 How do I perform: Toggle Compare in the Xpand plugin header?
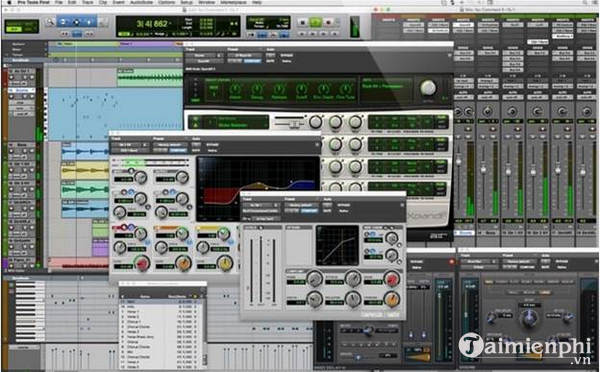252,61
